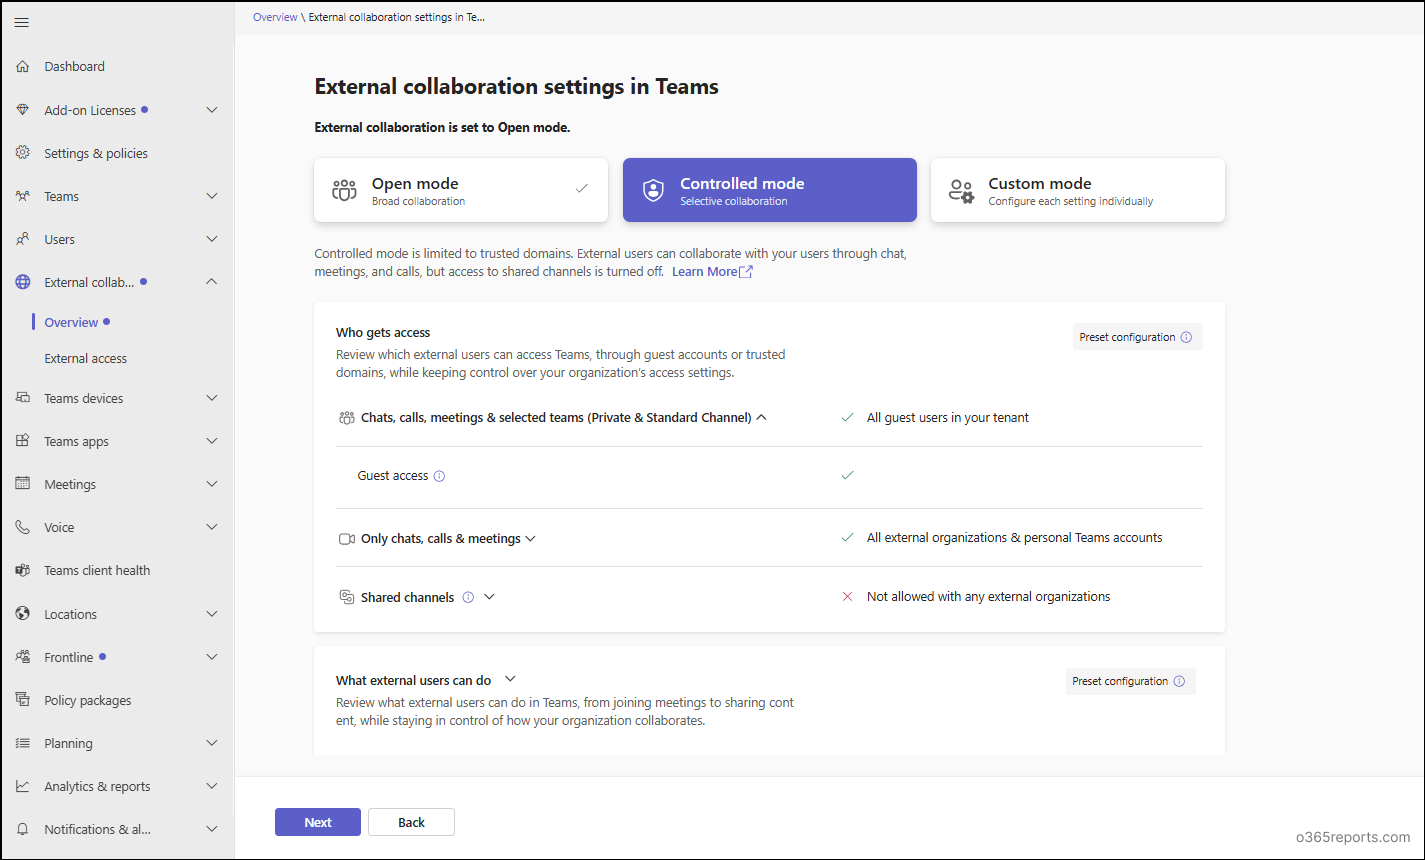1425x860 pixels.
Task: Click the Next button
Action: coord(318,822)
